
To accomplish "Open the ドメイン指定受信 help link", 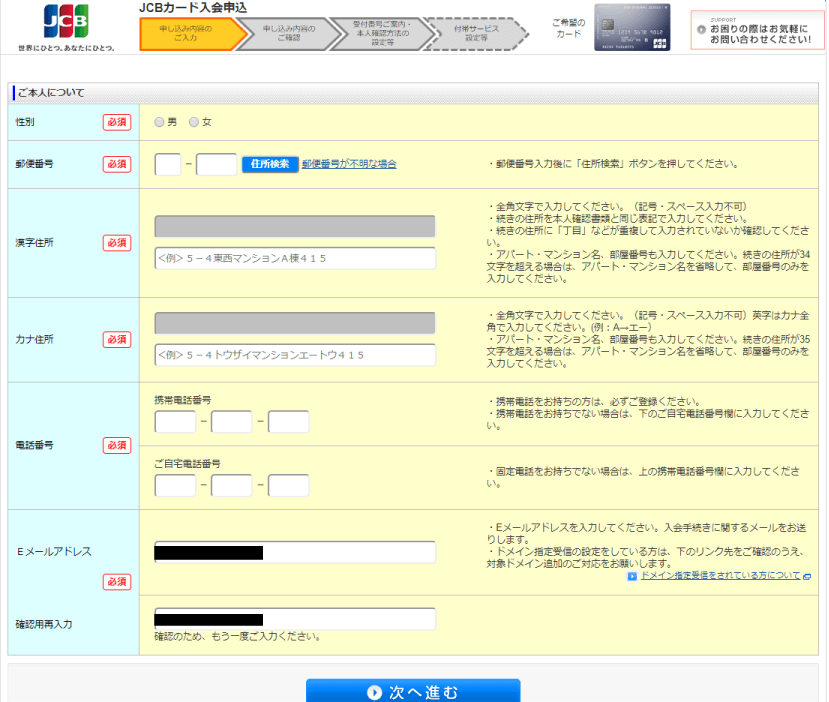I will point(720,576).
